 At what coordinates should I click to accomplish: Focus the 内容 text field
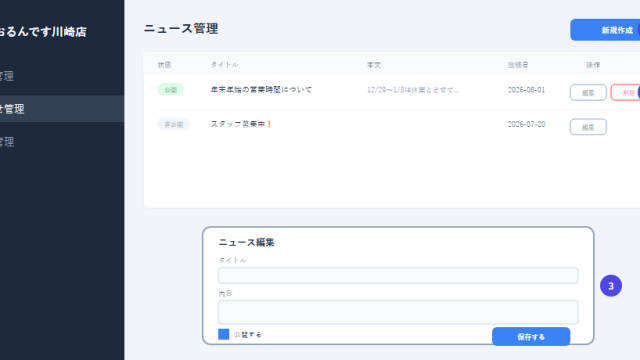click(398, 312)
